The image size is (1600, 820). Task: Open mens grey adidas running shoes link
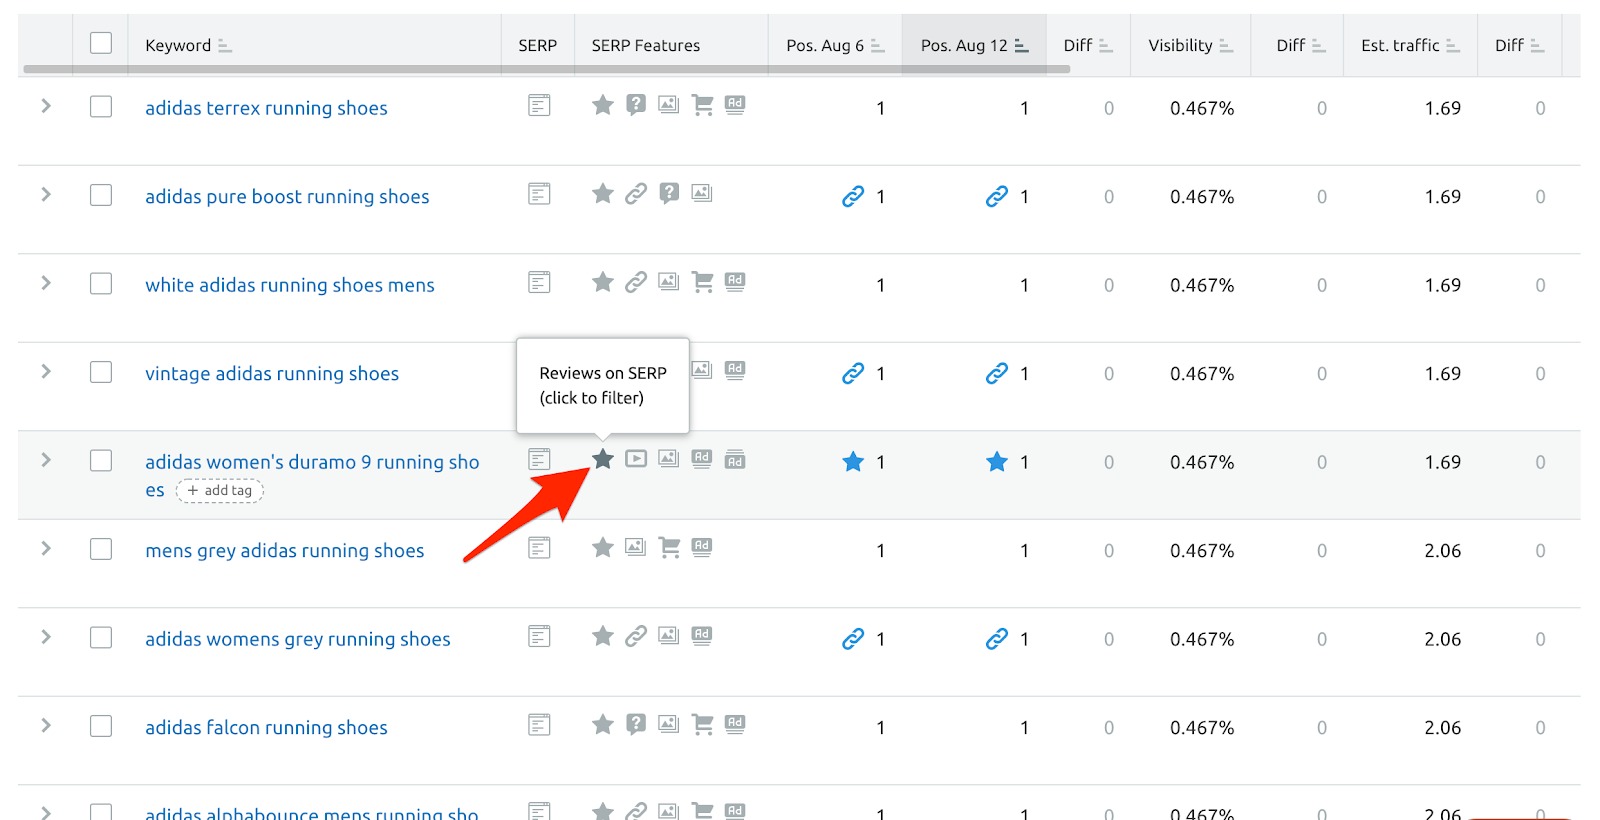coord(285,551)
